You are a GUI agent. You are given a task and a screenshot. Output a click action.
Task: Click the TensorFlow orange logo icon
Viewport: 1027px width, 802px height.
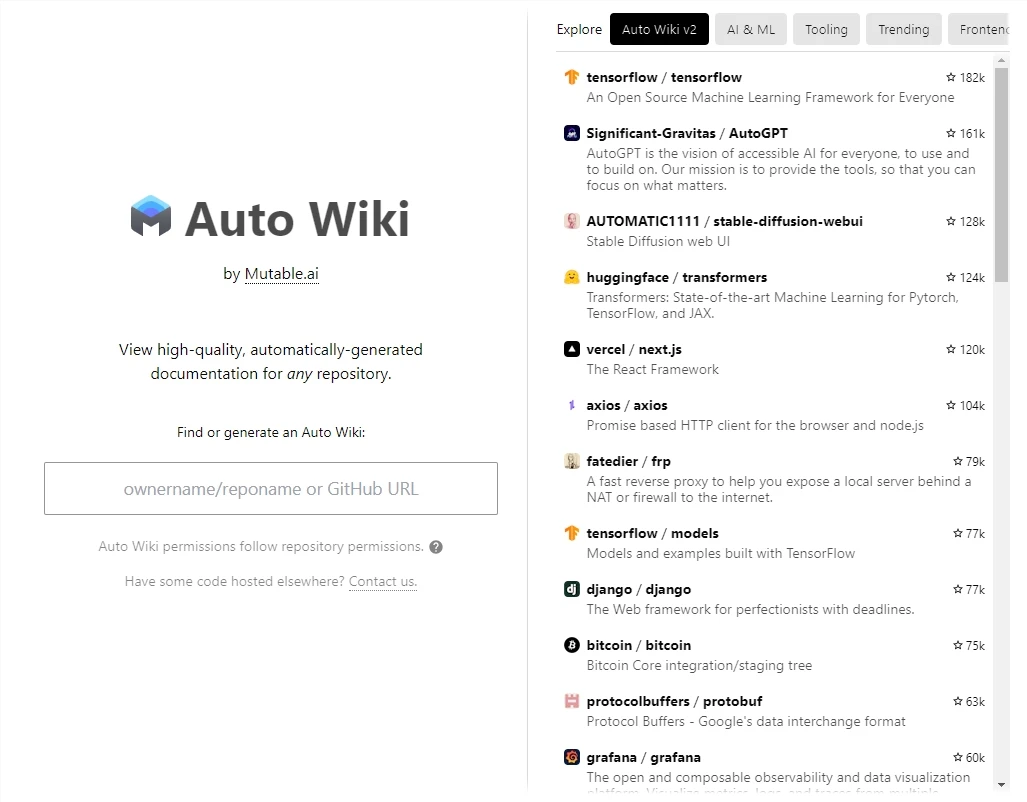(x=571, y=77)
